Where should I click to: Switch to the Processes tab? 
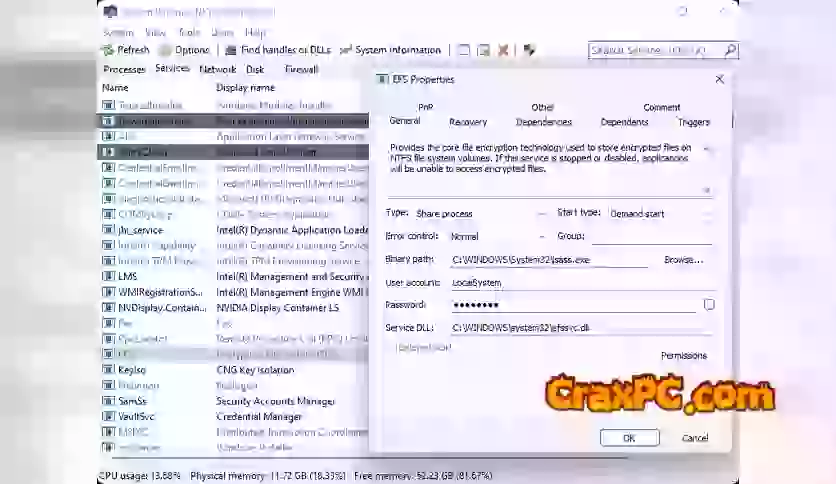click(x=124, y=69)
